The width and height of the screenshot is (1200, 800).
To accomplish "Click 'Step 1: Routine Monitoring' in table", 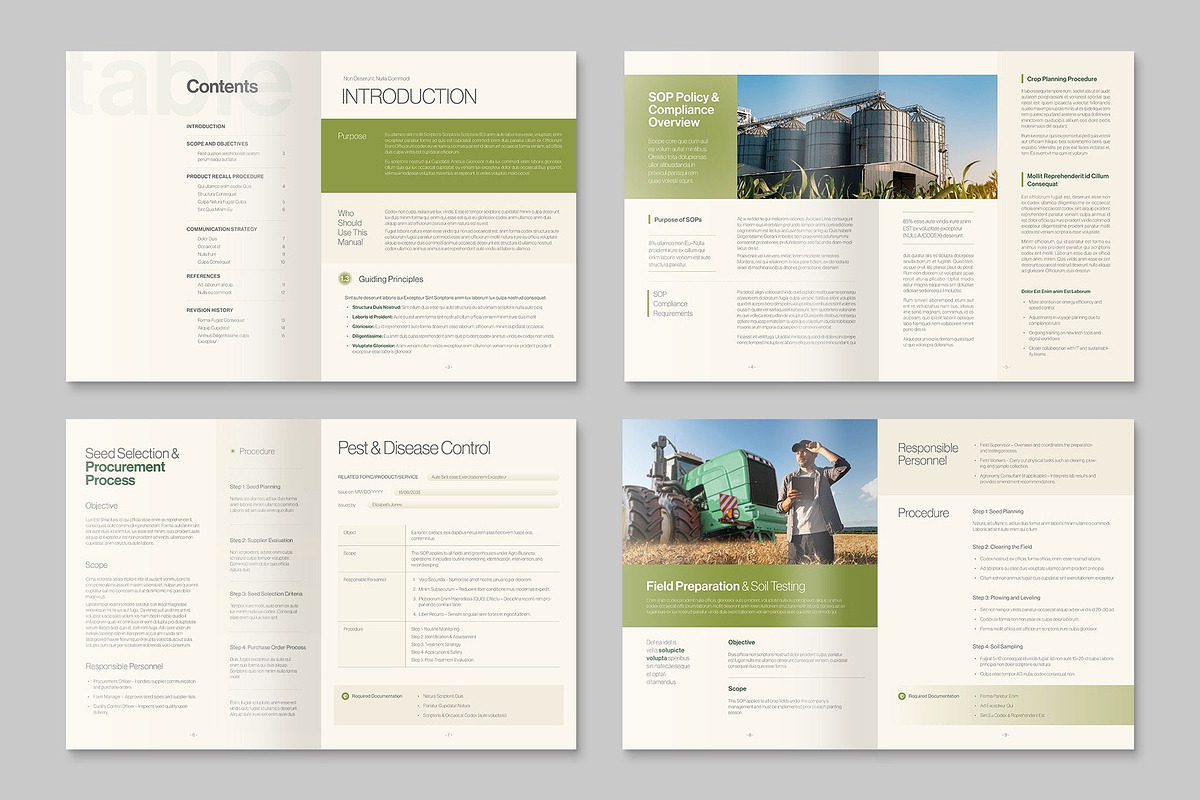I will click(x=436, y=628).
